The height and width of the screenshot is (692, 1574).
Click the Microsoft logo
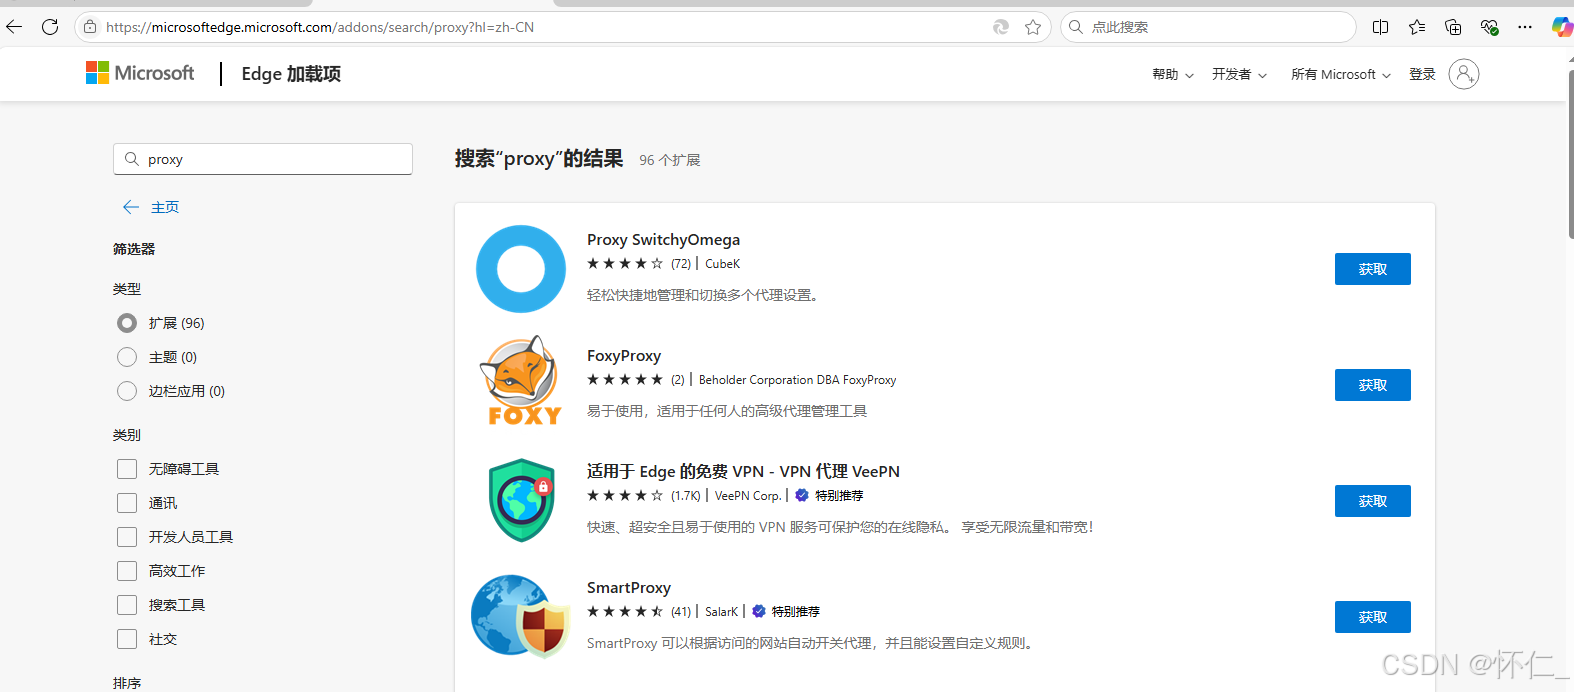click(140, 73)
